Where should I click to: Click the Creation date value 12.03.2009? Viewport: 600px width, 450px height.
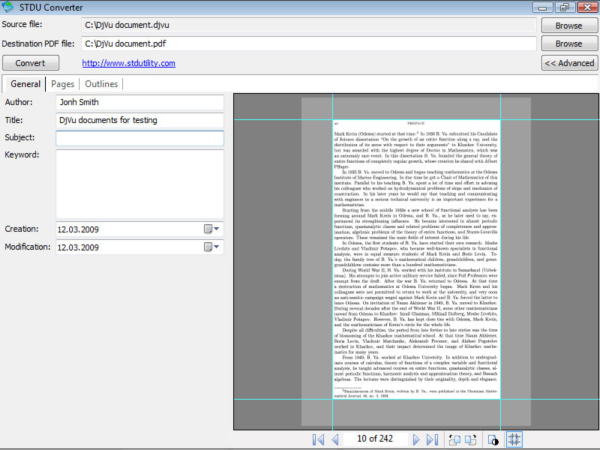pyautogui.click(x=78, y=229)
